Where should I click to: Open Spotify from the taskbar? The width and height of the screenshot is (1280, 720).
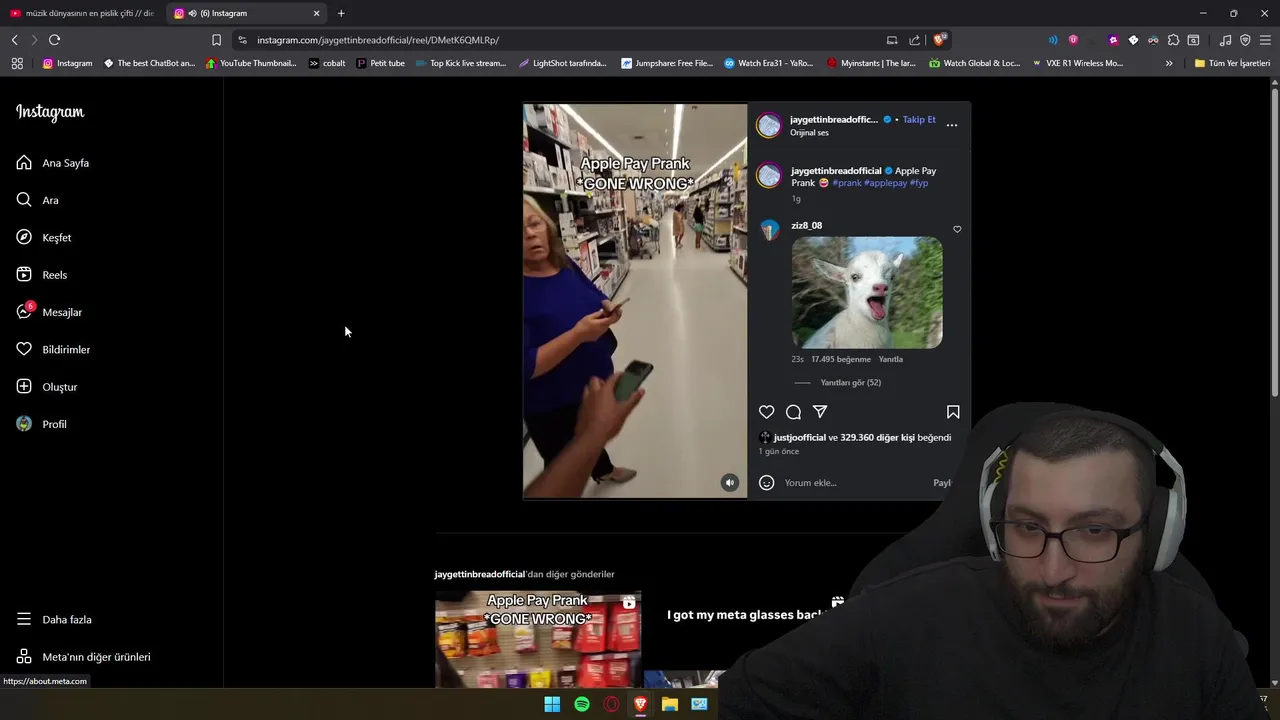[582, 704]
